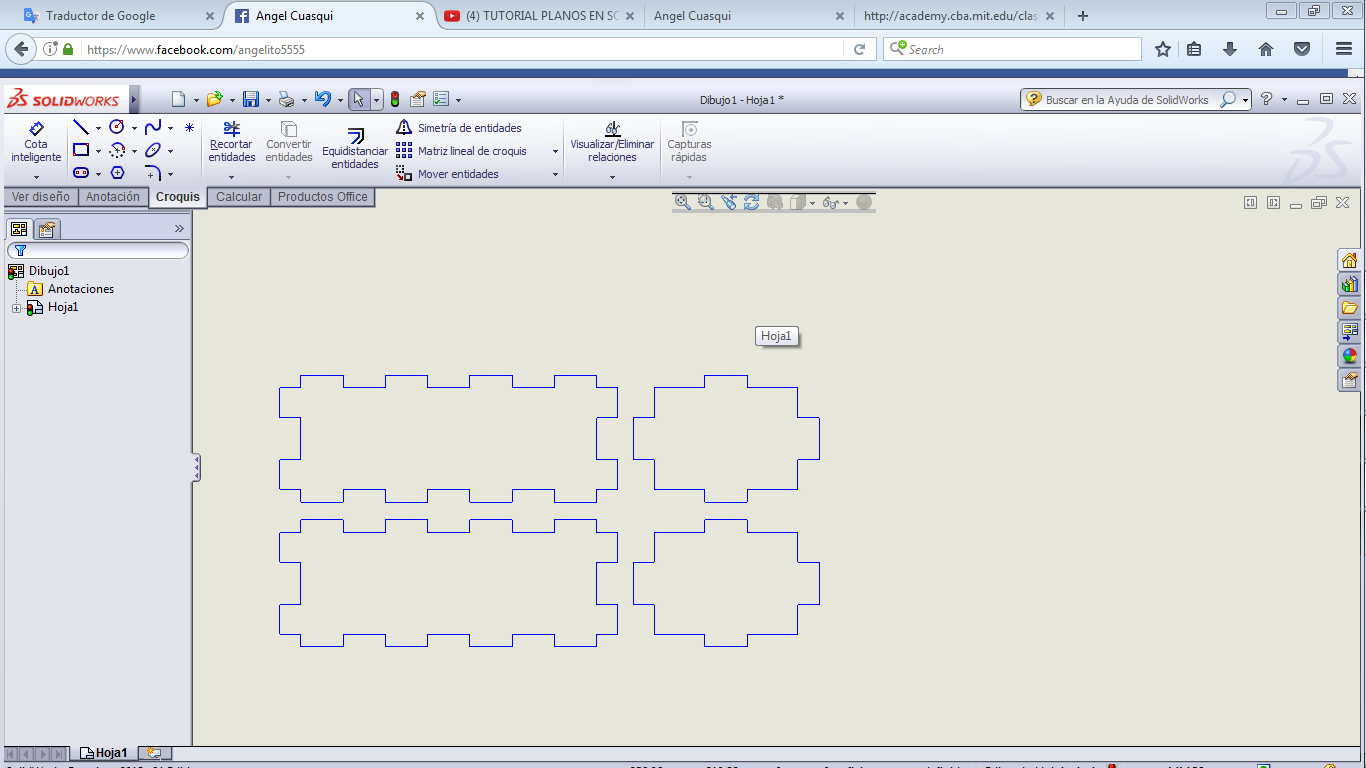Open the Recortar entidades dropdown arrow
Viewport: 1366px width, 768px height.
tap(232, 177)
